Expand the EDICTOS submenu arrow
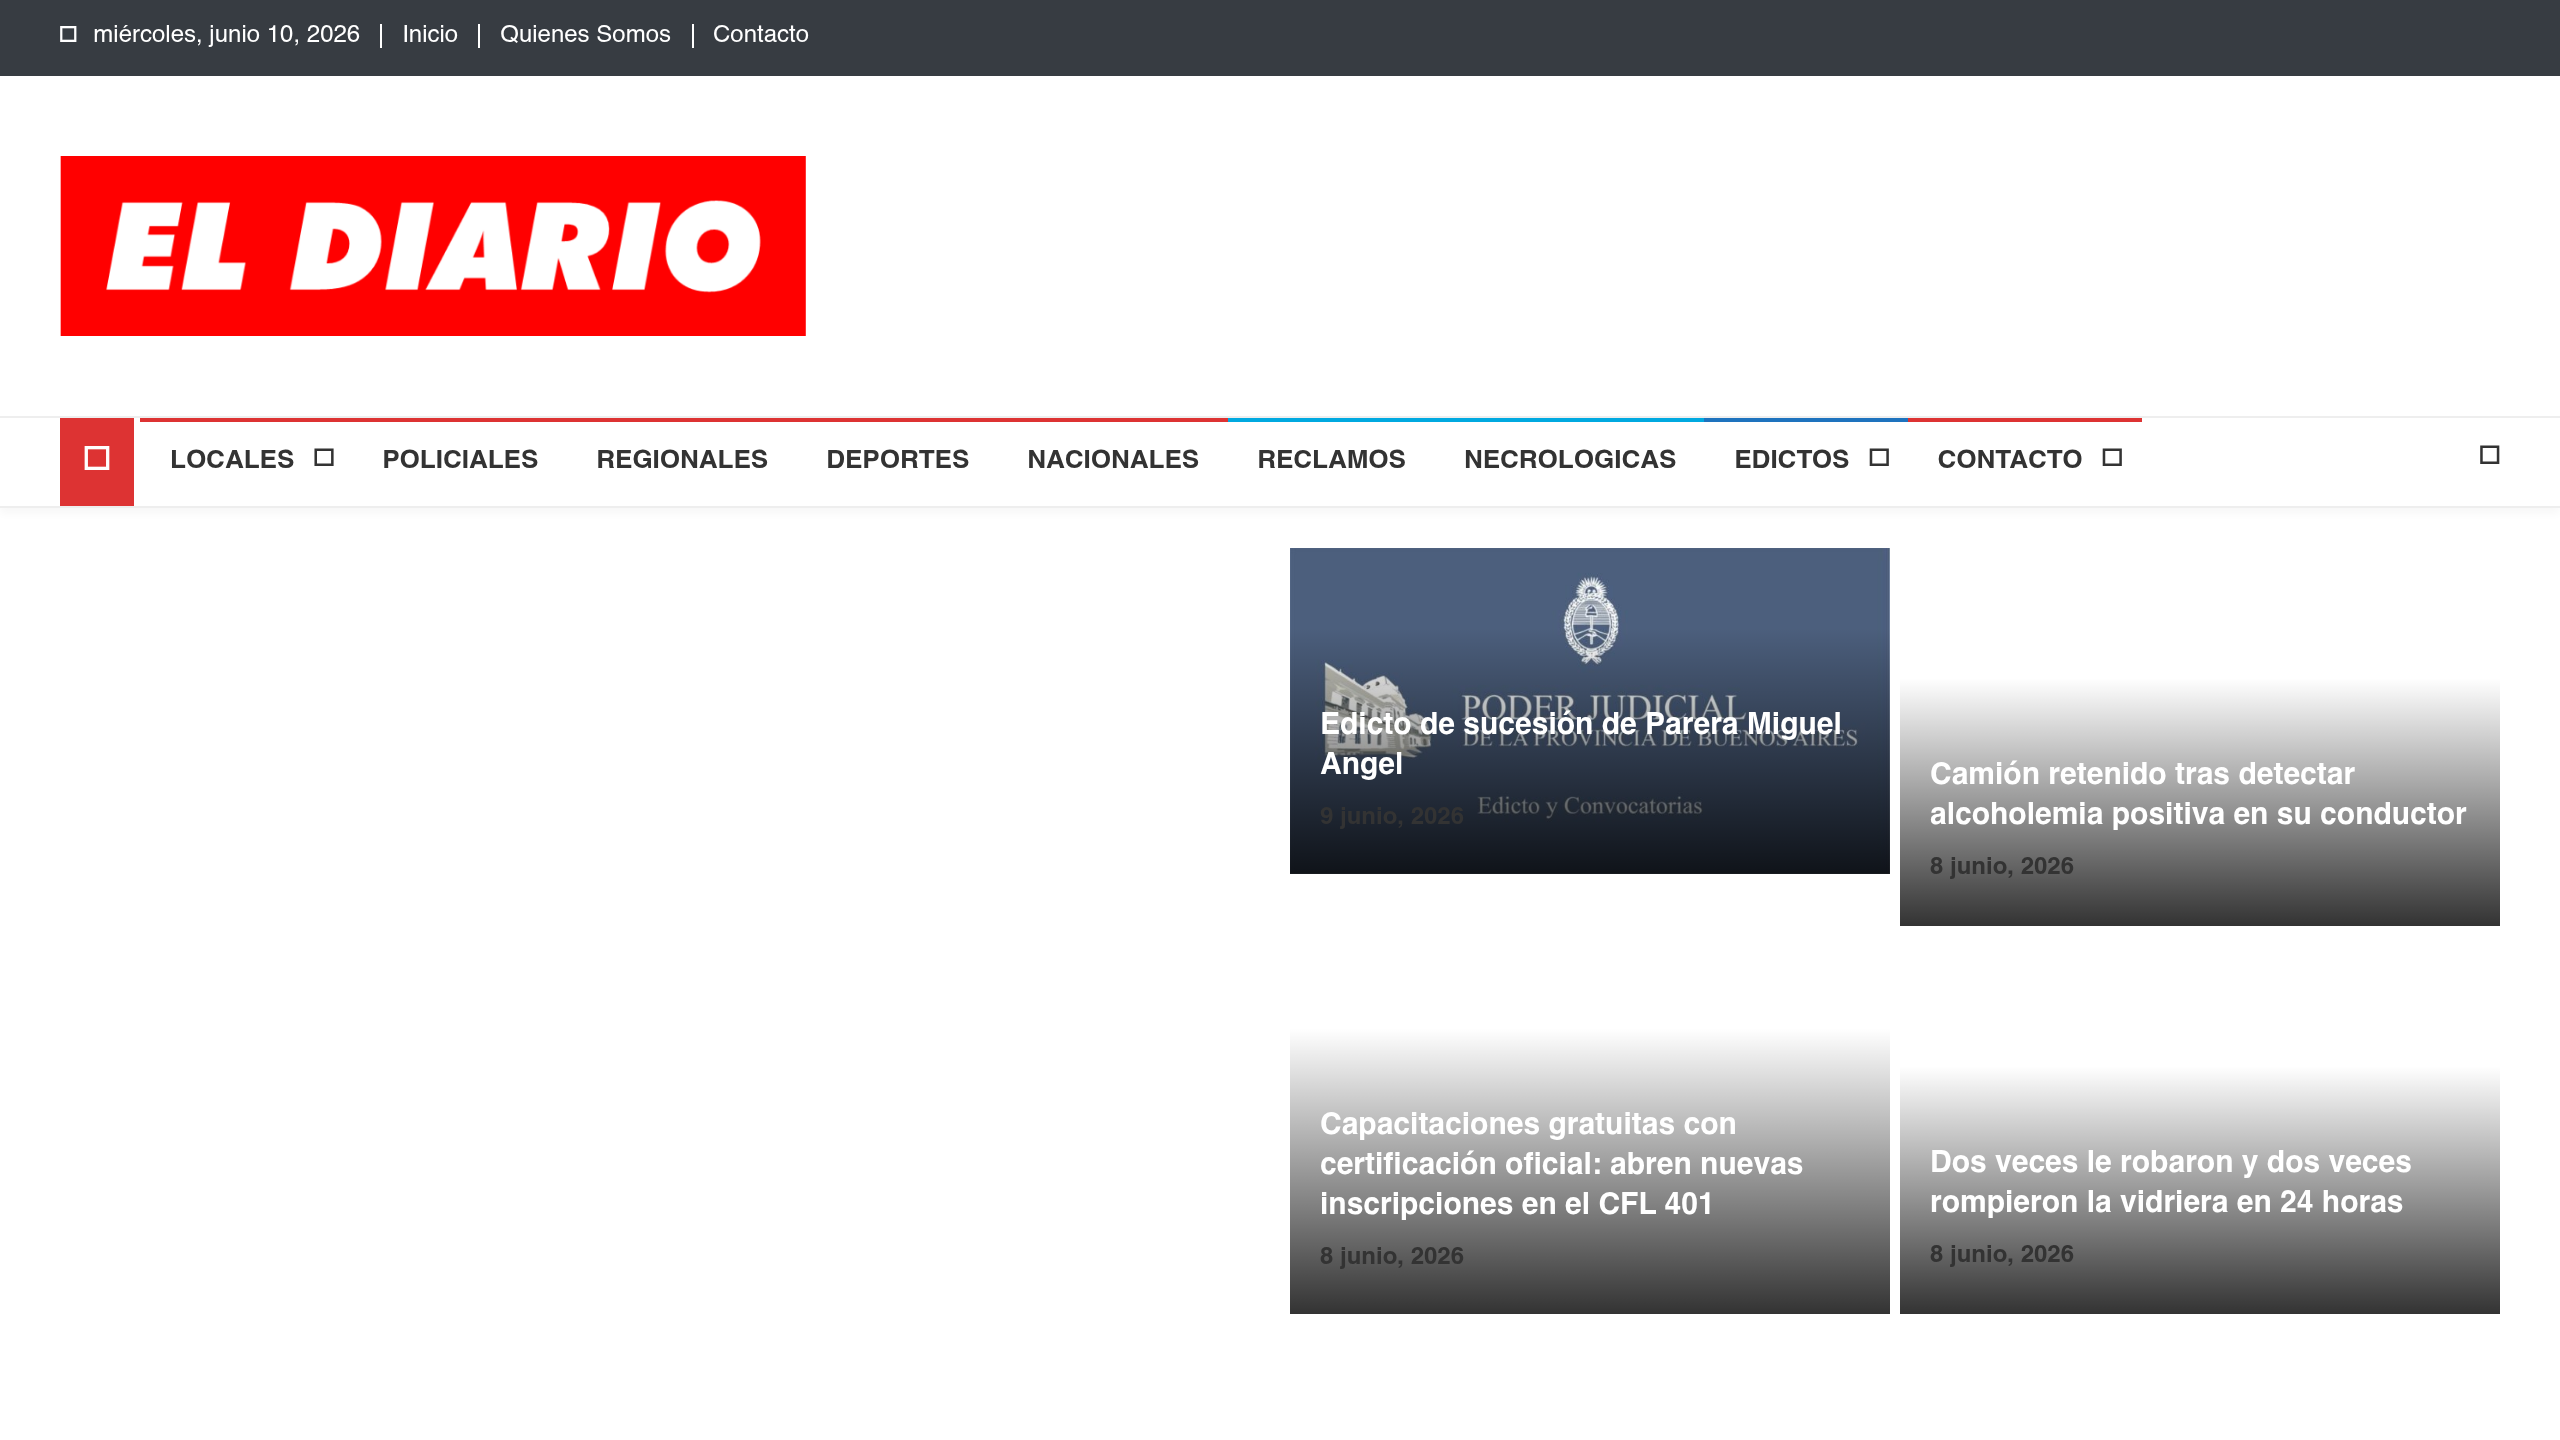2560x1440 pixels. [1879, 458]
